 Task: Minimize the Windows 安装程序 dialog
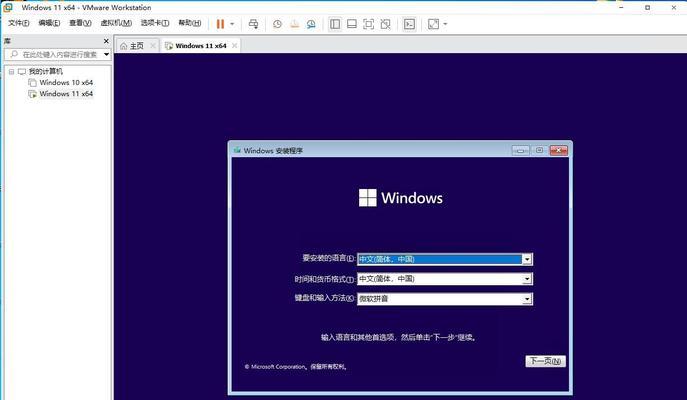521,150
